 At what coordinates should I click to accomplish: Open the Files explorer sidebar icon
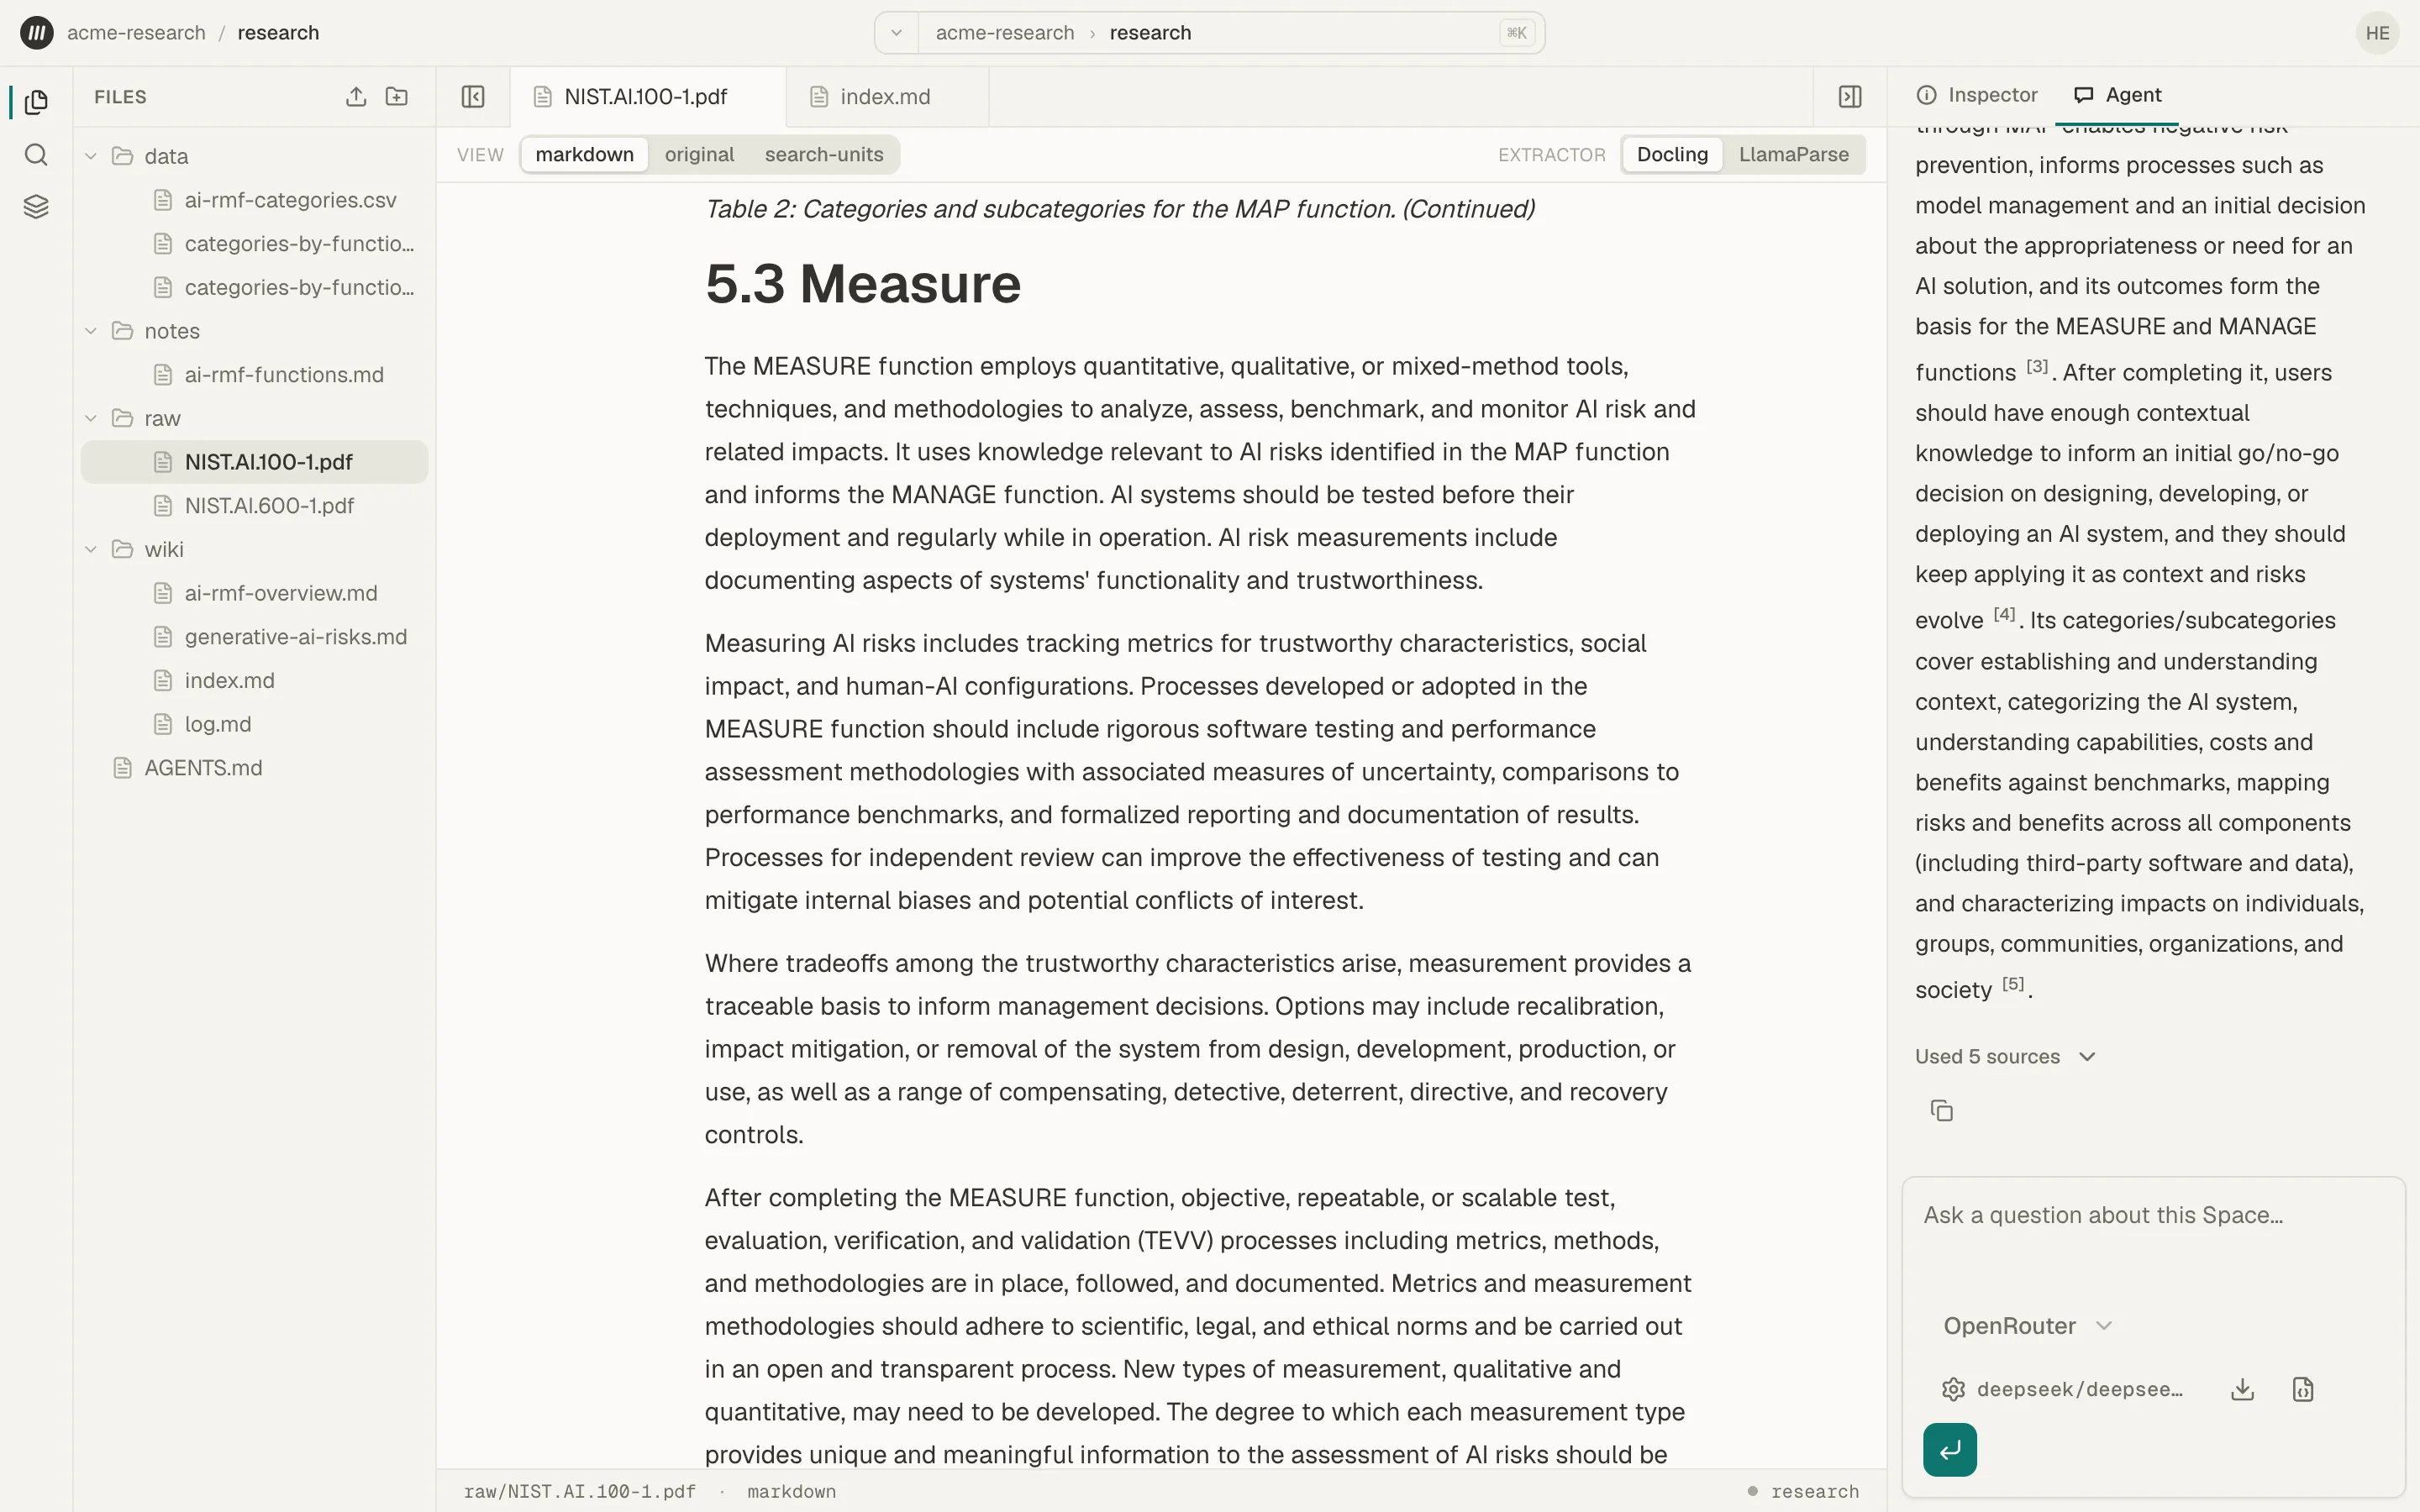point(36,102)
